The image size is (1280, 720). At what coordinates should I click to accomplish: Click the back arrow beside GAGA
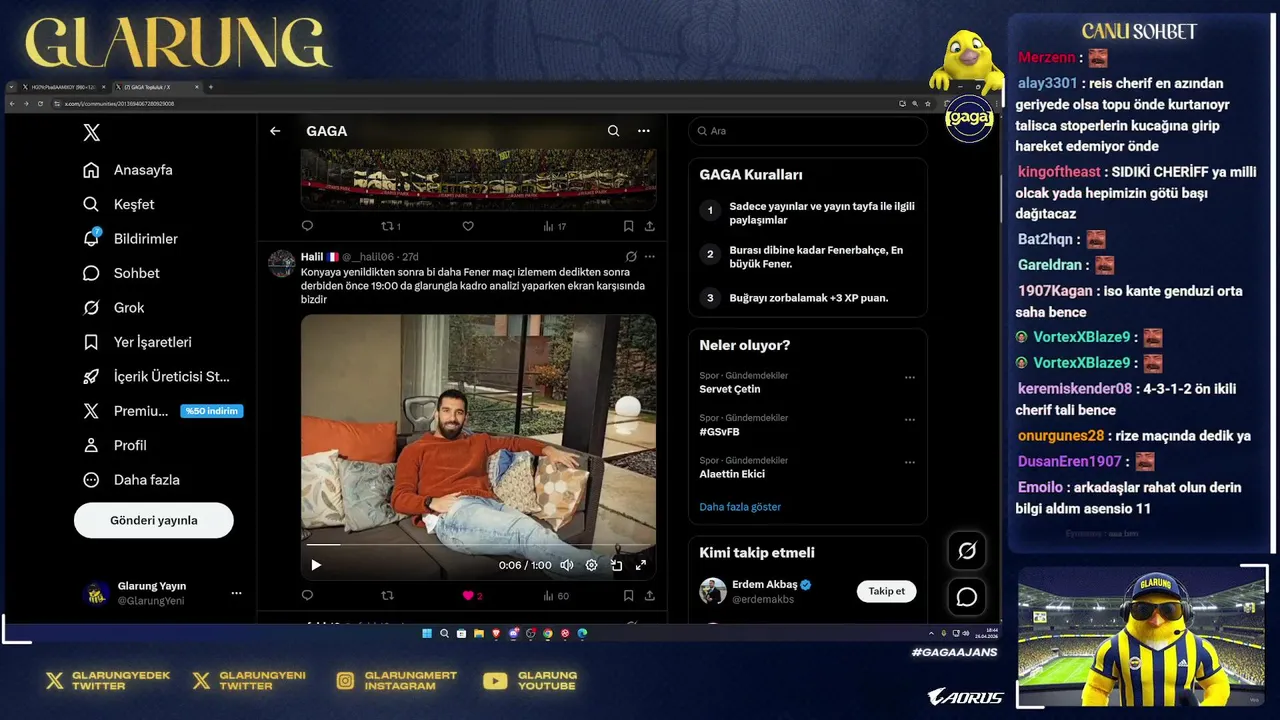pyautogui.click(x=275, y=131)
